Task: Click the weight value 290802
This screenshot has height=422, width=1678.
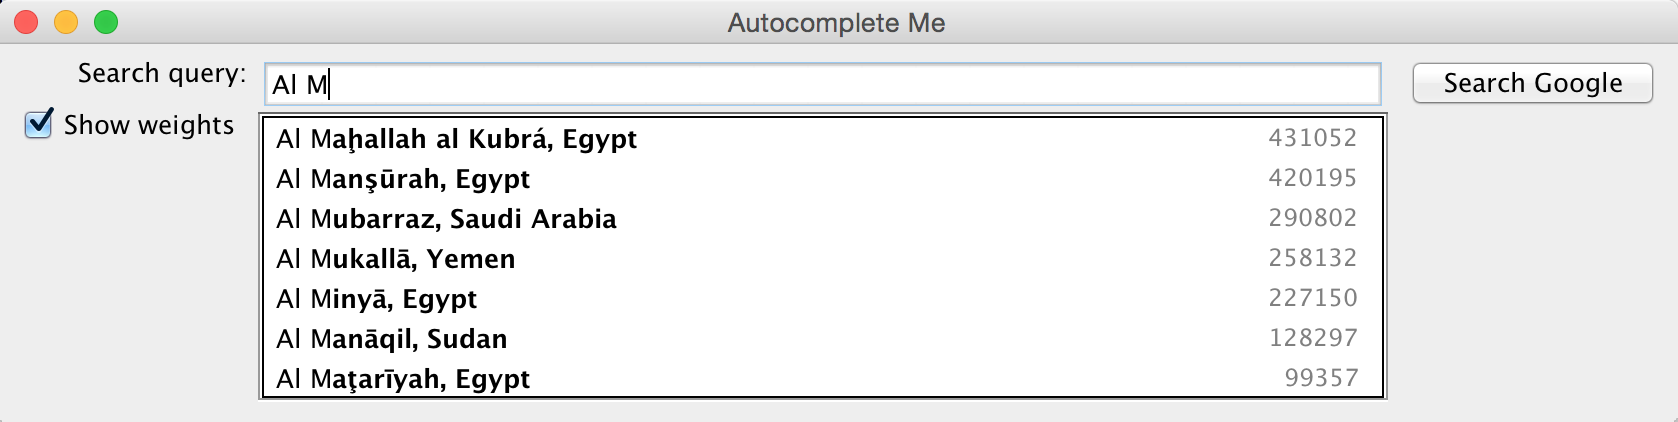Action: (1312, 218)
